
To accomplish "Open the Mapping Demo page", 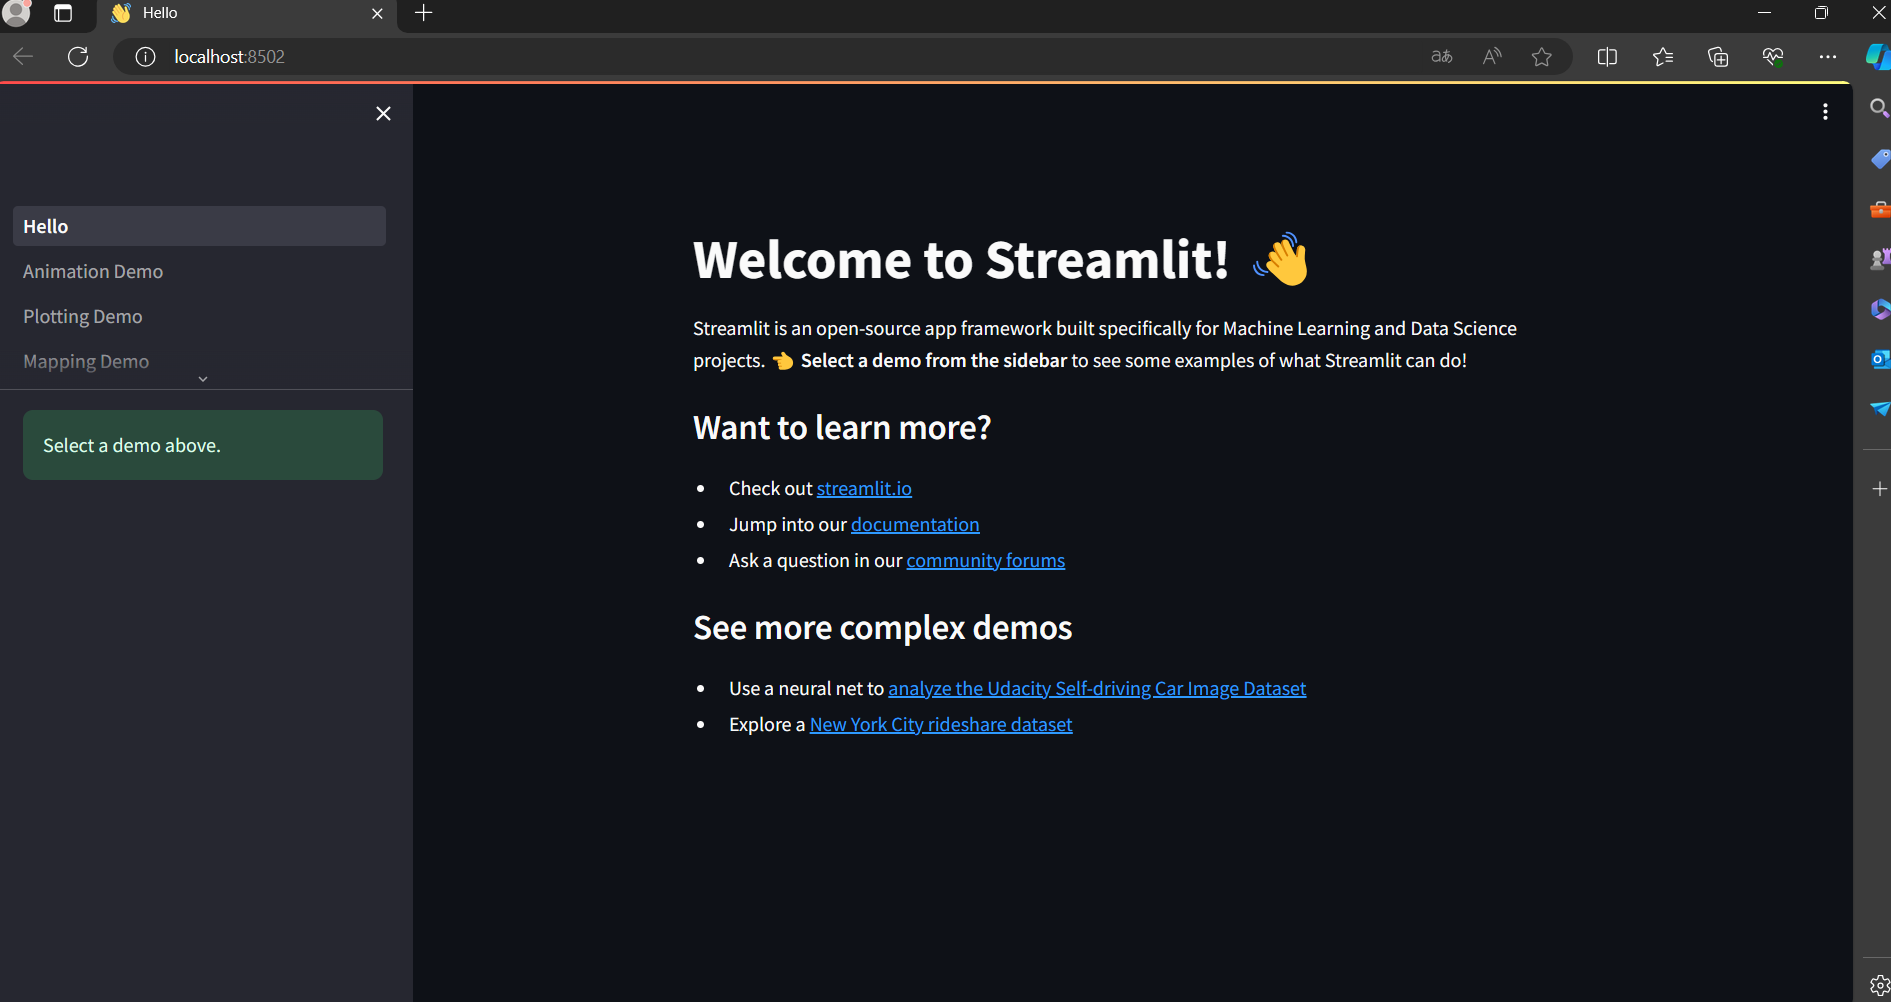I will [x=86, y=361].
